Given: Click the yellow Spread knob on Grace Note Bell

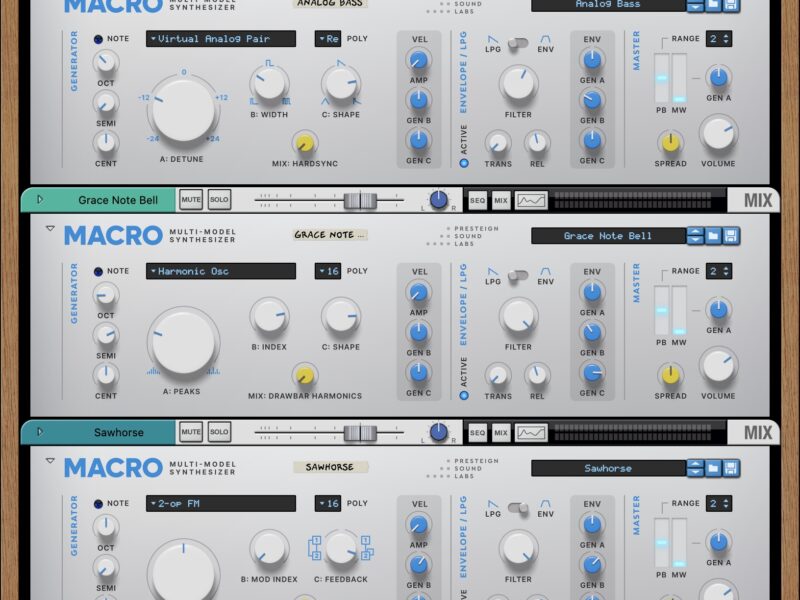Looking at the screenshot, I should click(670, 375).
